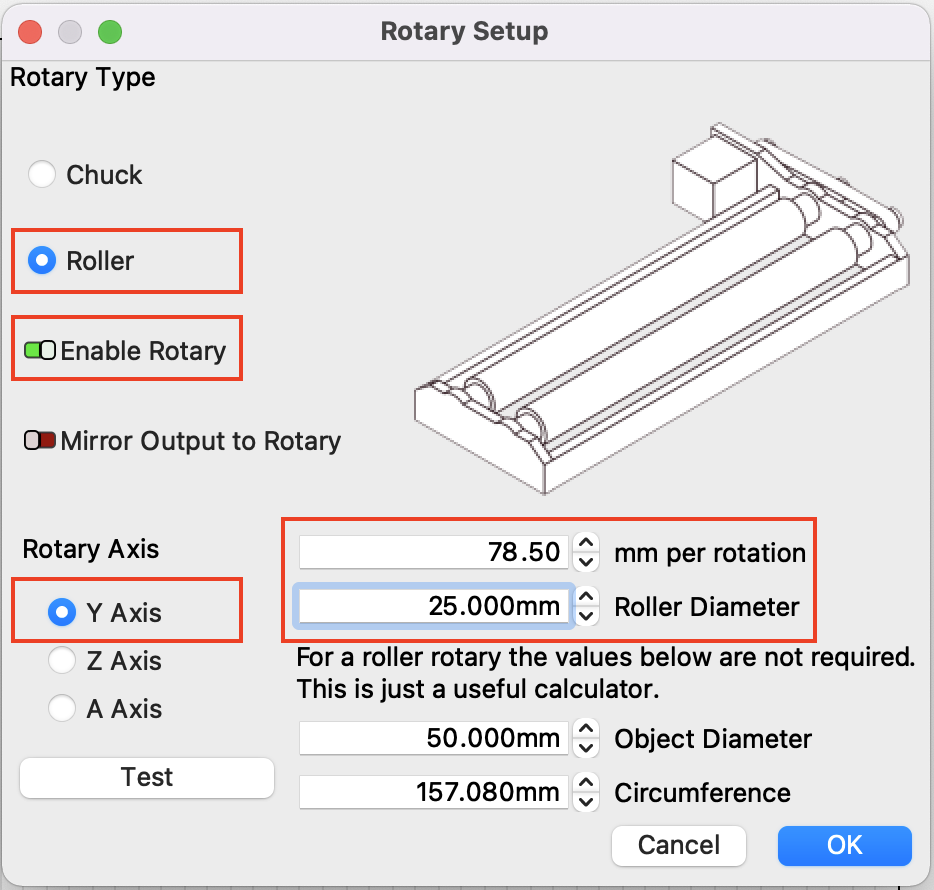Click the mm per rotation field
This screenshot has height=890, width=934.
point(434,552)
